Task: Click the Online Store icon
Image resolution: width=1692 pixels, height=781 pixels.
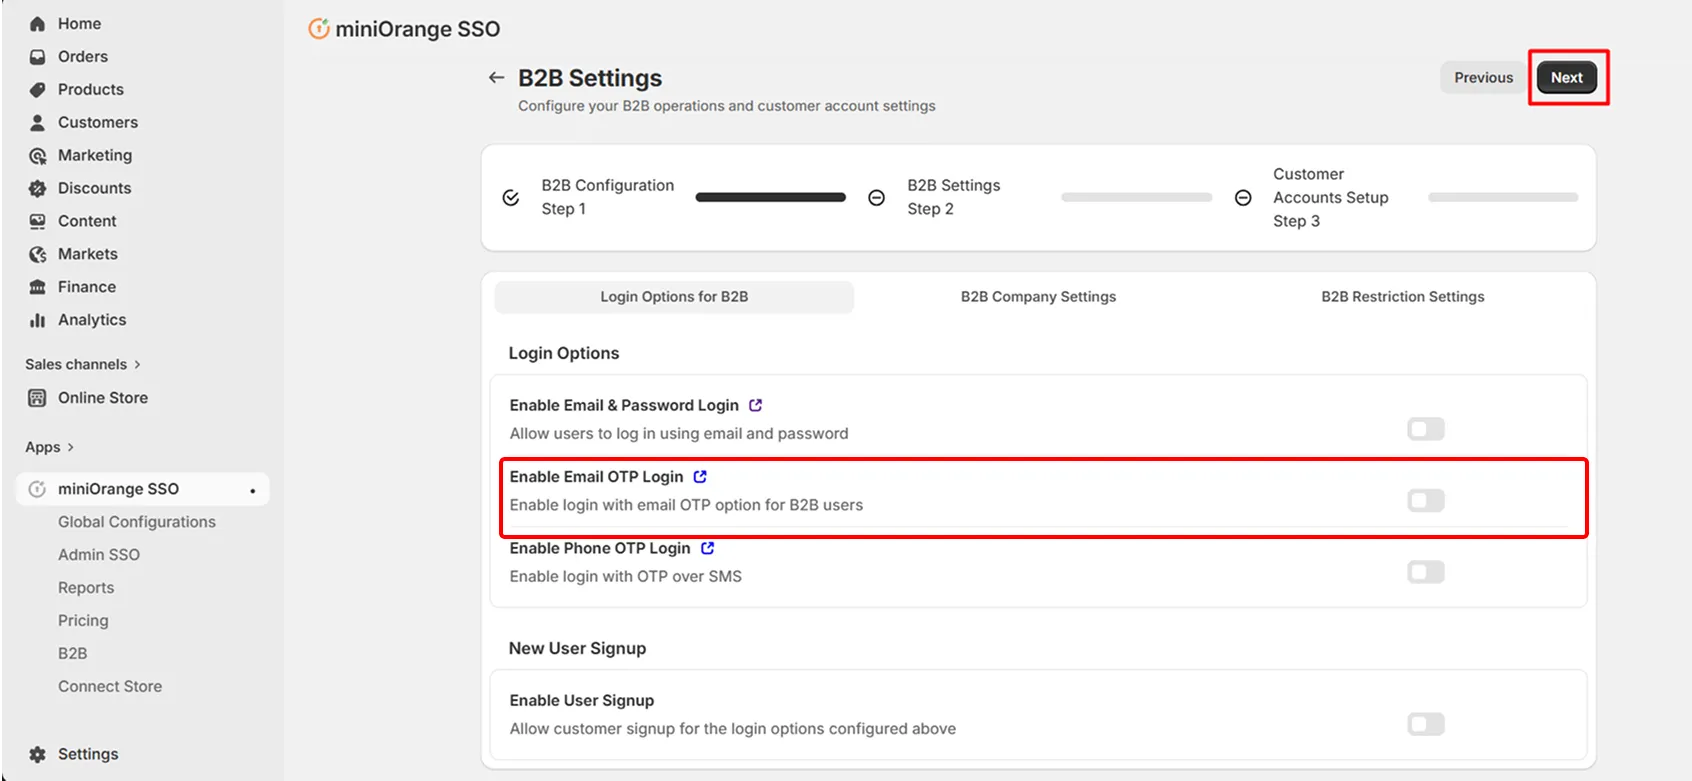Action: tap(37, 398)
